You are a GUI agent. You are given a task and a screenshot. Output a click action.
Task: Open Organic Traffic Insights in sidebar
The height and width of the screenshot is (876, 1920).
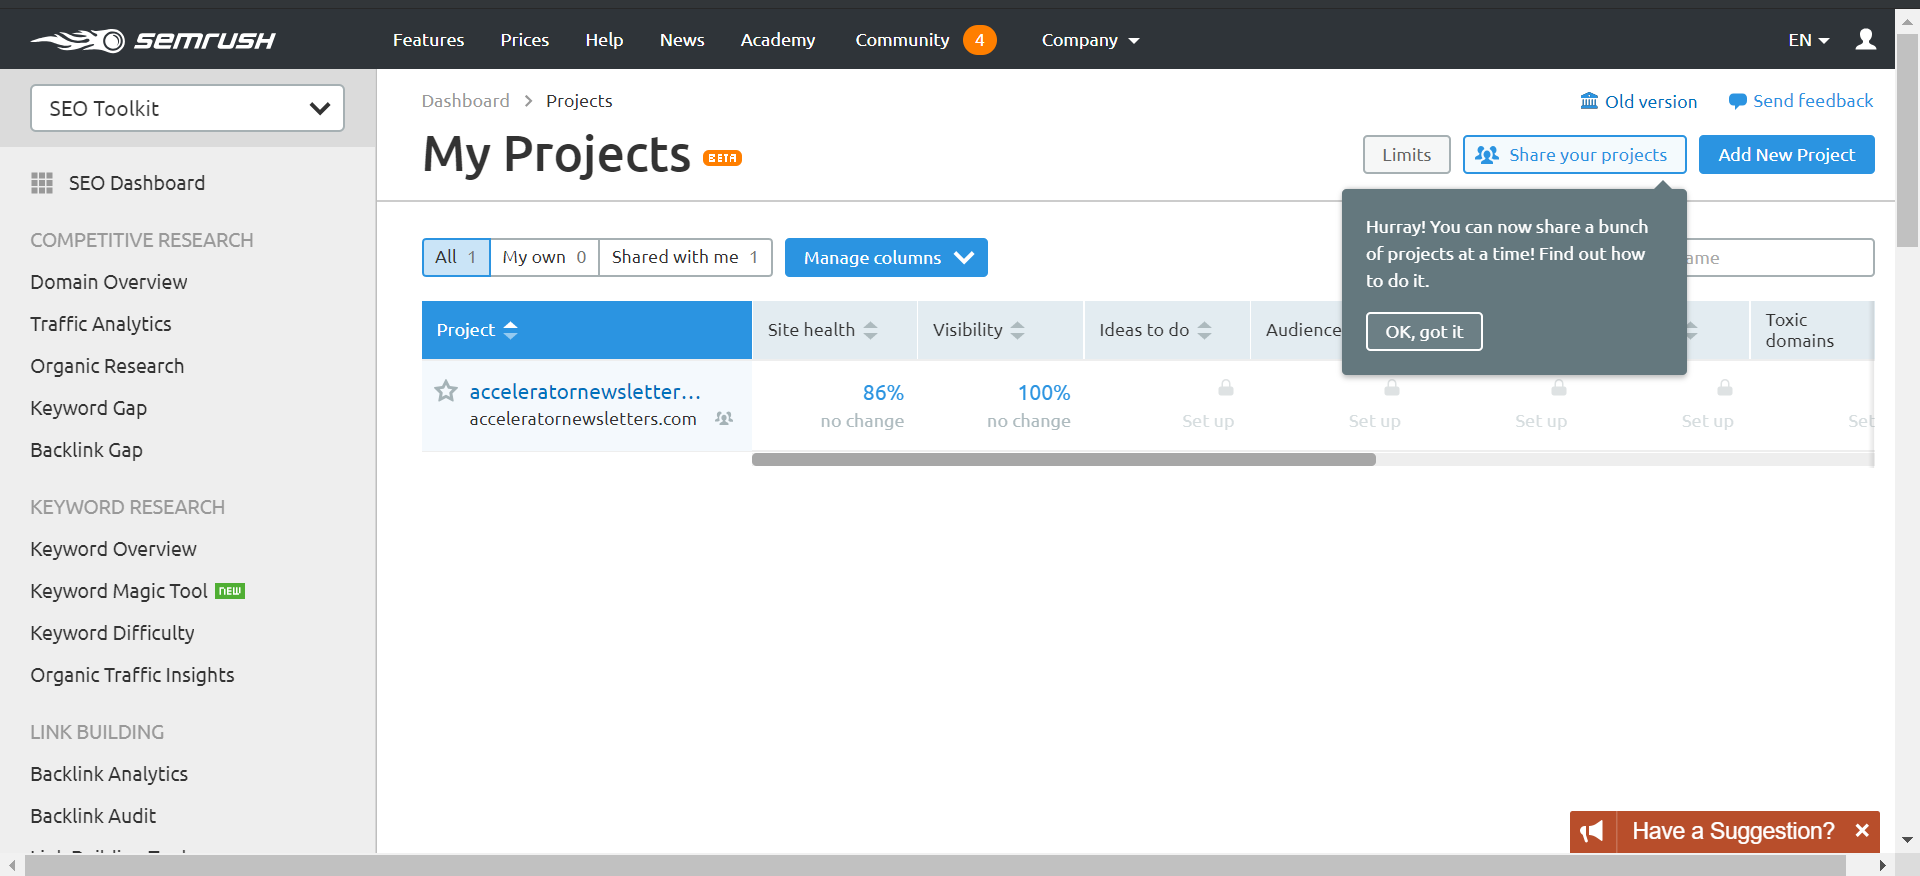point(132,675)
